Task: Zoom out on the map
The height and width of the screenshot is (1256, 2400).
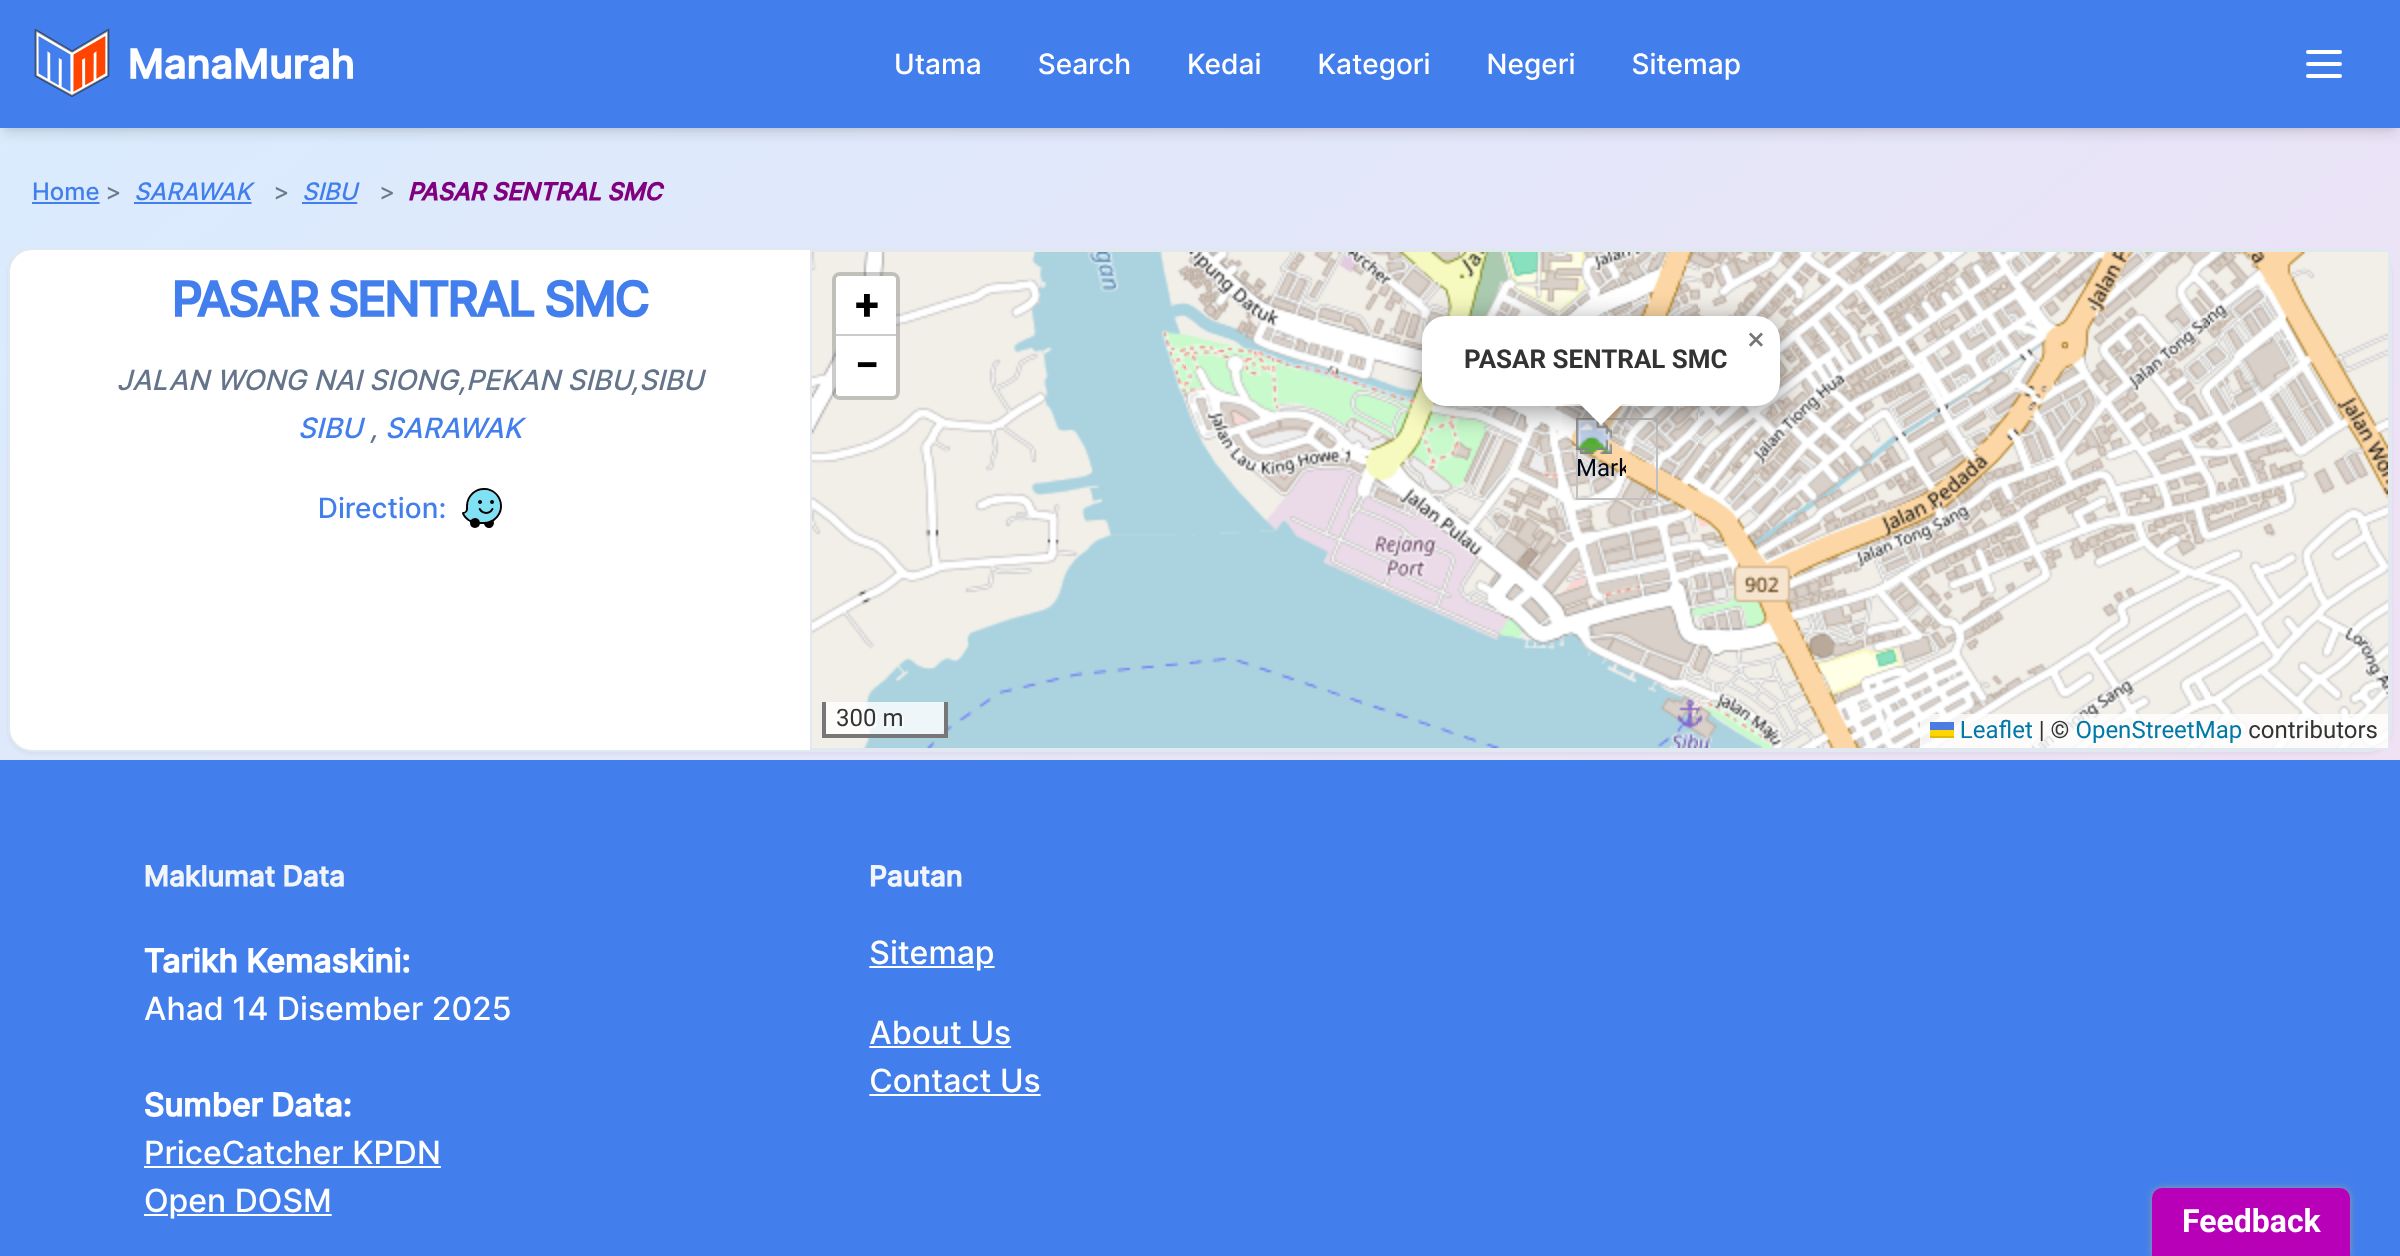Action: [866, 366]
